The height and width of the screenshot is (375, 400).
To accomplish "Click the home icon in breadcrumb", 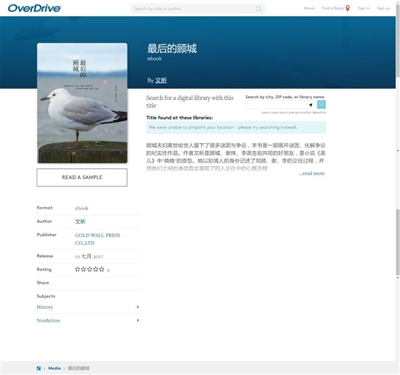I will tap(39, 368).
